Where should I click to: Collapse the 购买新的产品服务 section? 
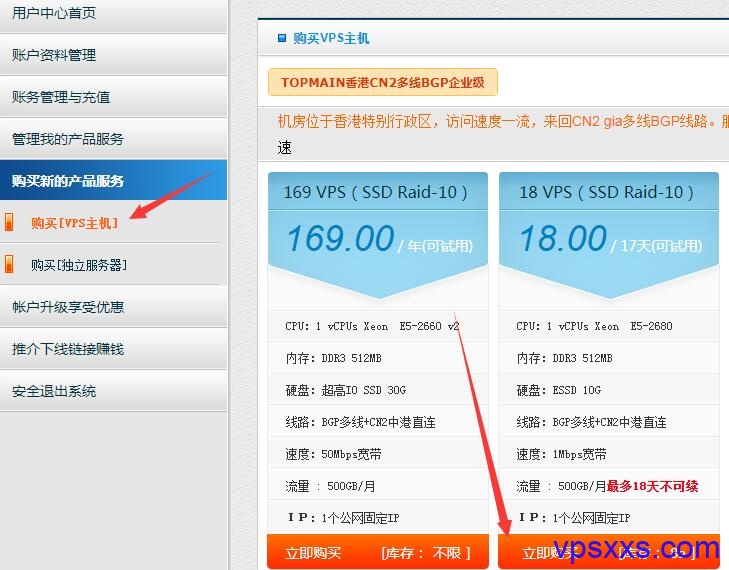click(x=68, y=181)
